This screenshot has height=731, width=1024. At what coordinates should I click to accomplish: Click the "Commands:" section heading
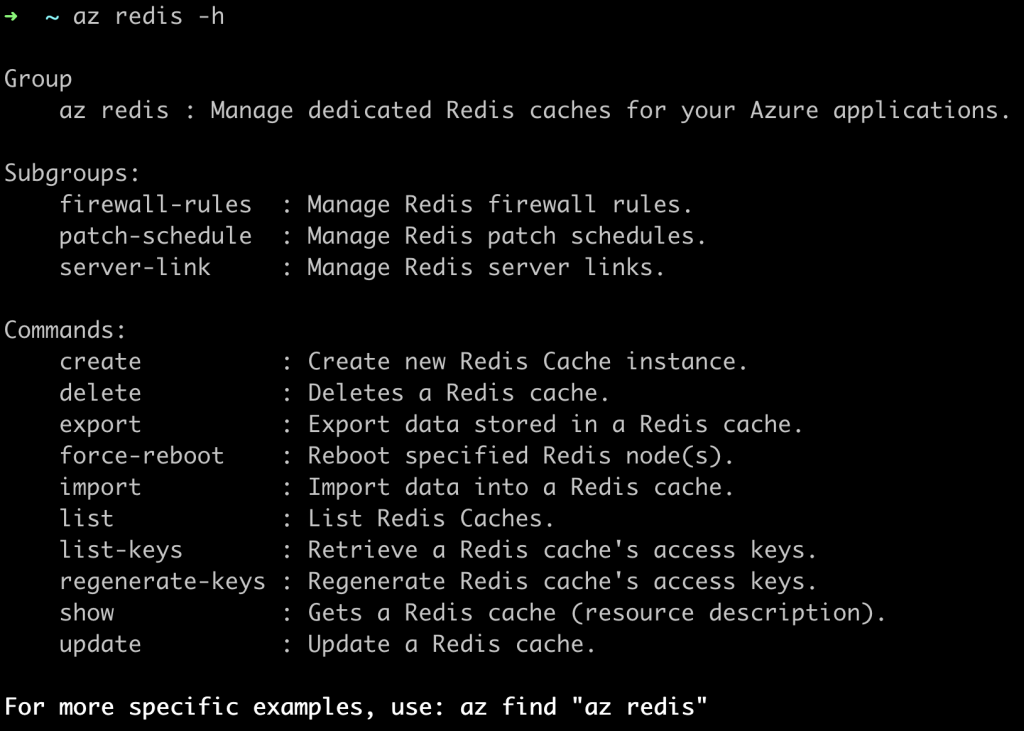66,330
